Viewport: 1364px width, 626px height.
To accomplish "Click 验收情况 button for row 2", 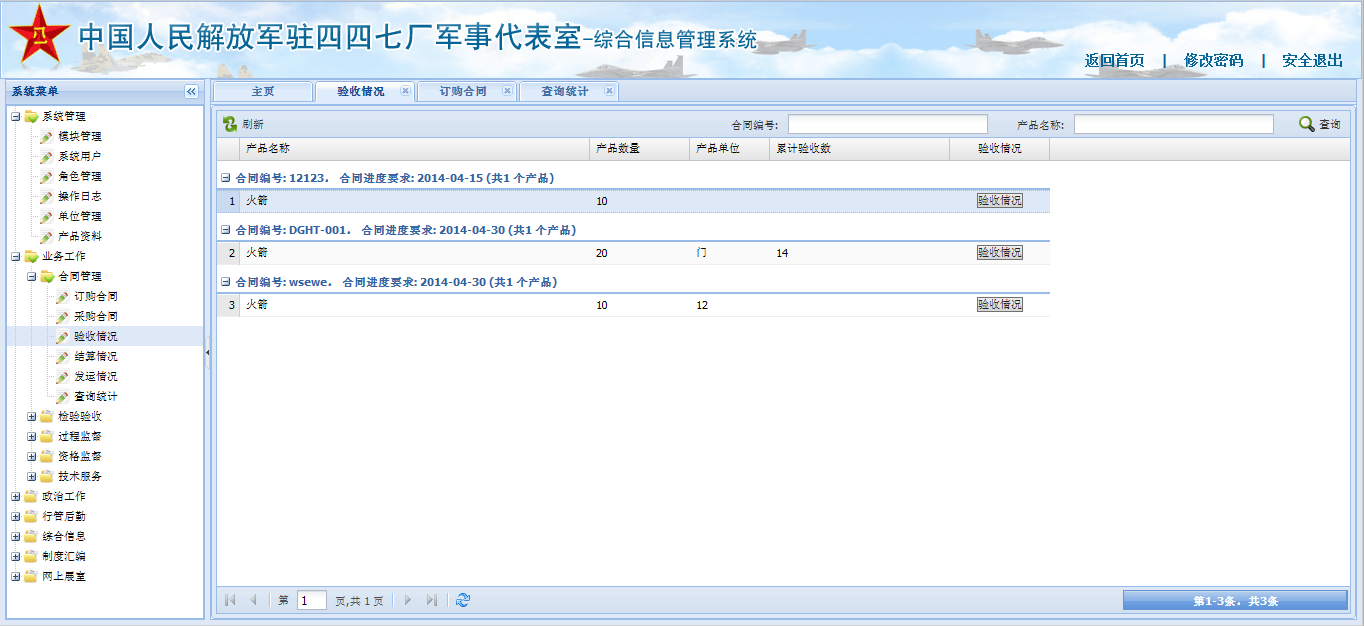I will pos(999,253).
